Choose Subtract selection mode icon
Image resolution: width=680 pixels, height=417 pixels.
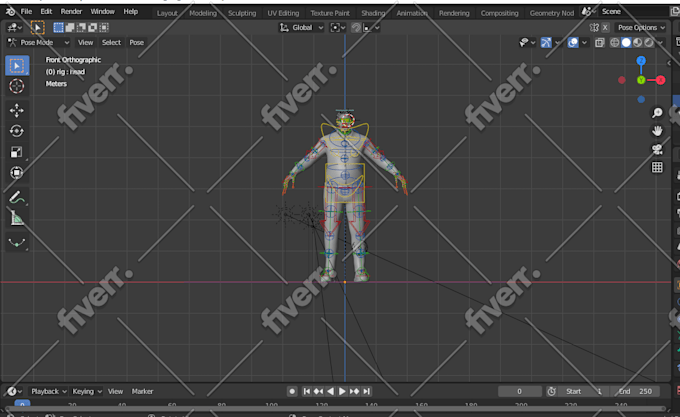click(81, 28)
